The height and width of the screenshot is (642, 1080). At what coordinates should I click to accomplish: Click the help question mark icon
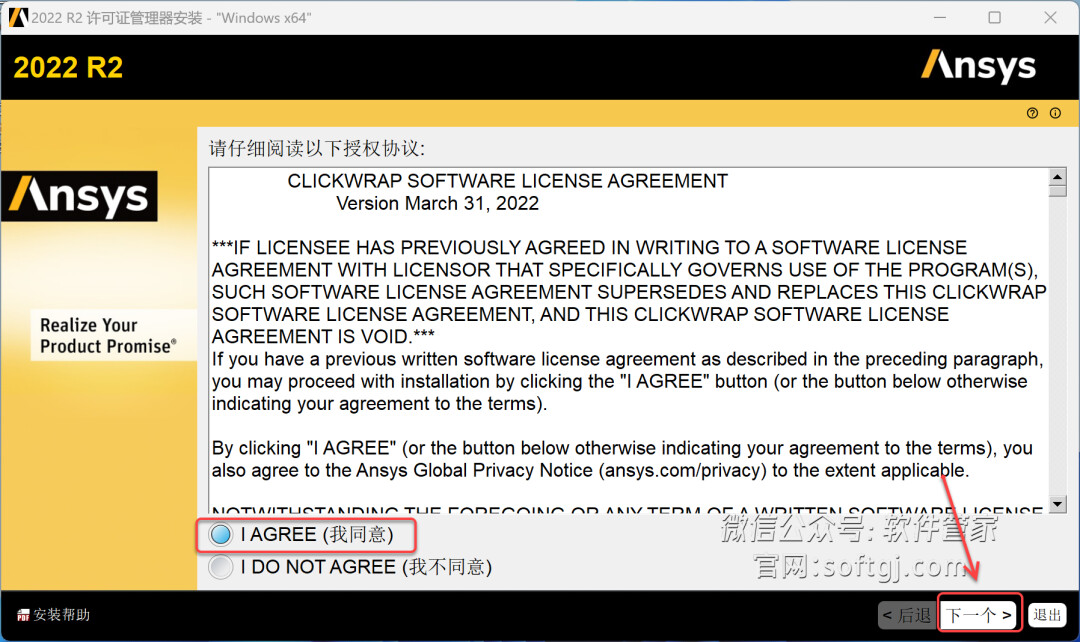[x=1032, y=113]
